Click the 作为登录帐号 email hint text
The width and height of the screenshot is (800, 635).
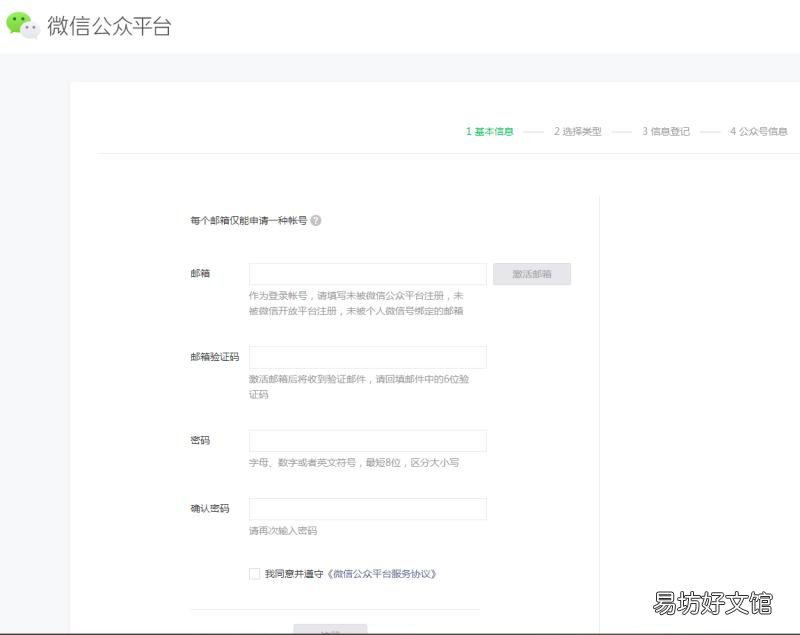coord(356,303)
